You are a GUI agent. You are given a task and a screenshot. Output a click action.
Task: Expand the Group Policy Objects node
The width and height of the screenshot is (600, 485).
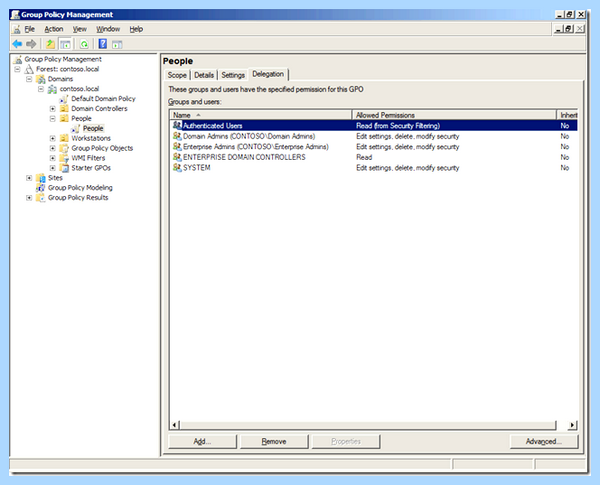pos(53,148)
